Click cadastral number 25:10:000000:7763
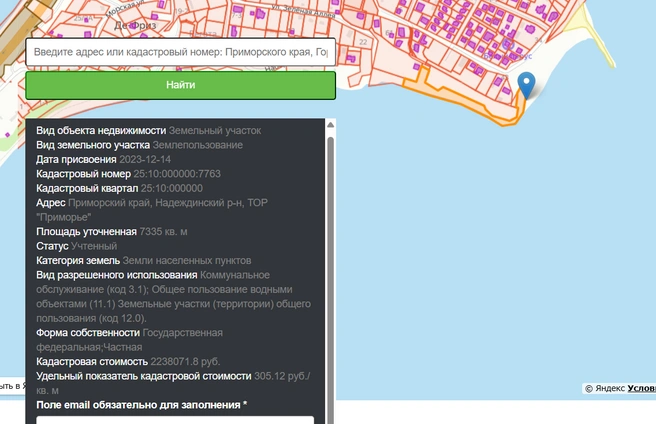This screenshot has width=656, height=424. [x=177, y=174]
